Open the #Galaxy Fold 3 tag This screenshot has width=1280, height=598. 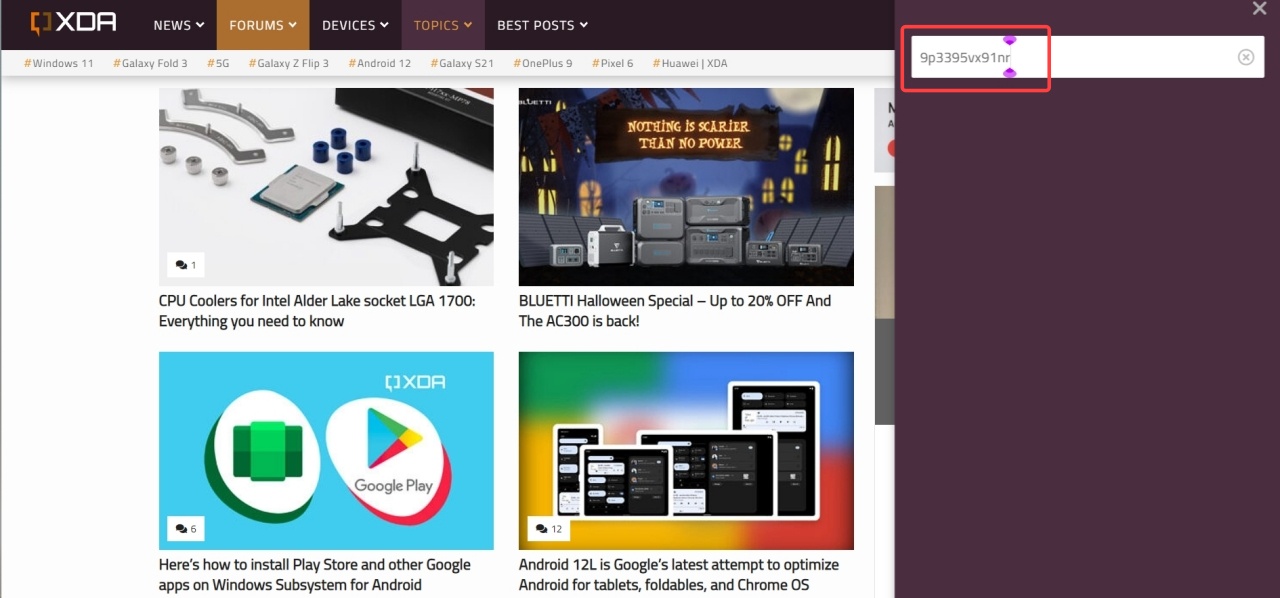(150, 63)
